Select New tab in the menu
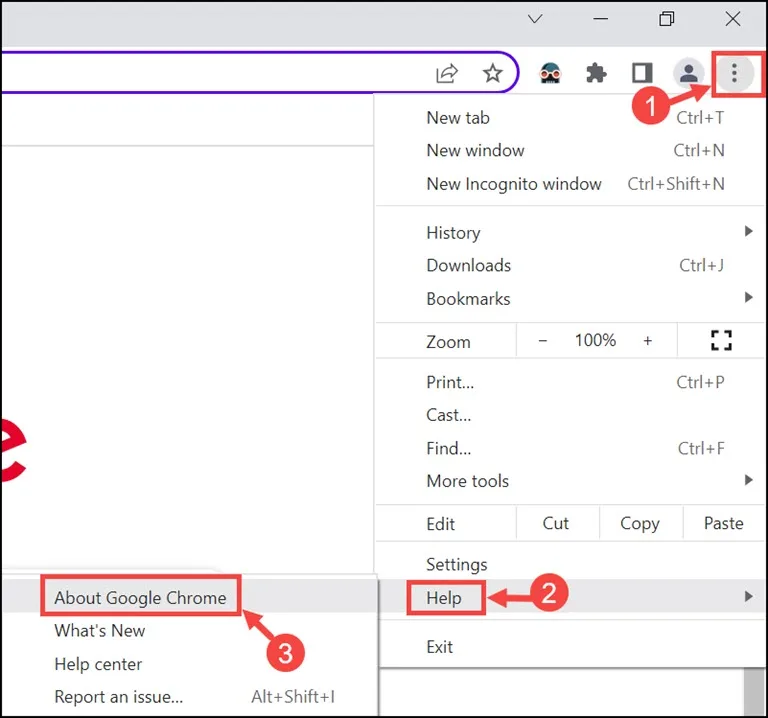The image size is (768, 718). click(x=571, y=118)
